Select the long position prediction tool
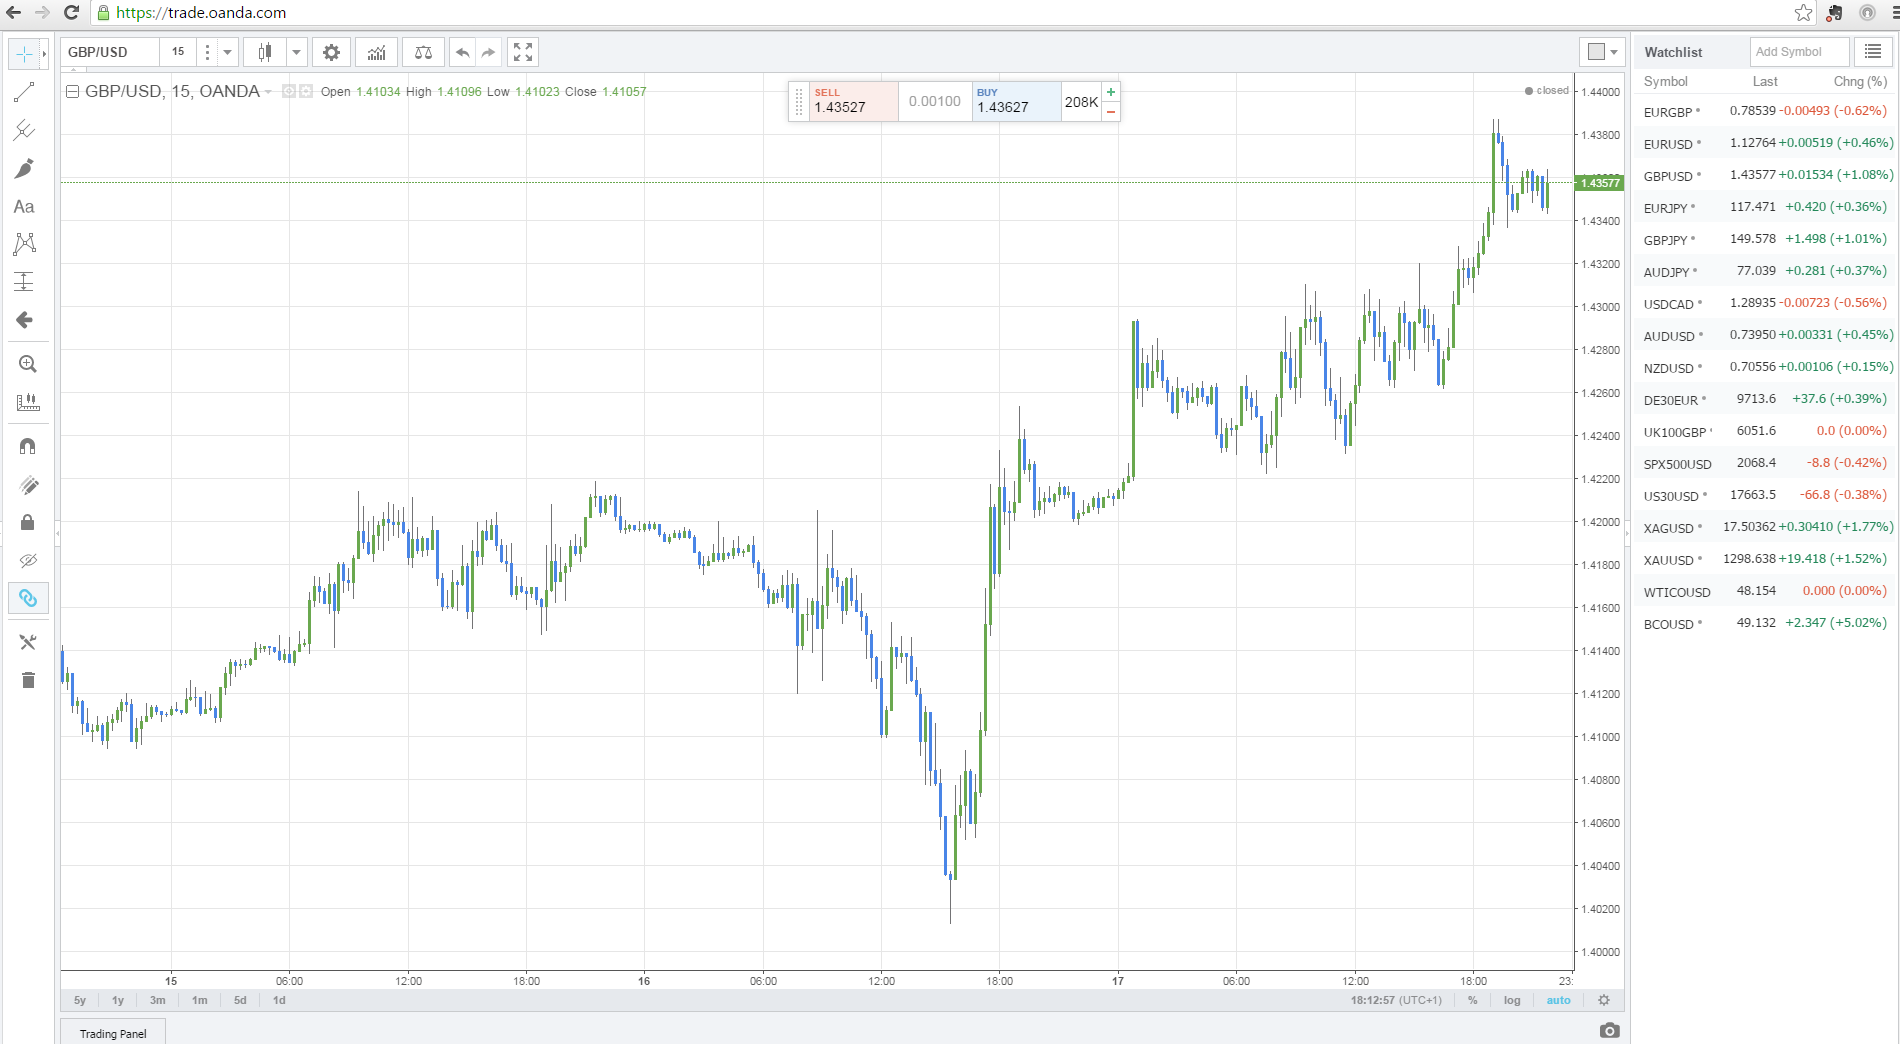The height and width of the screenshot is (1044, 1900). click(x=24, y=282)
